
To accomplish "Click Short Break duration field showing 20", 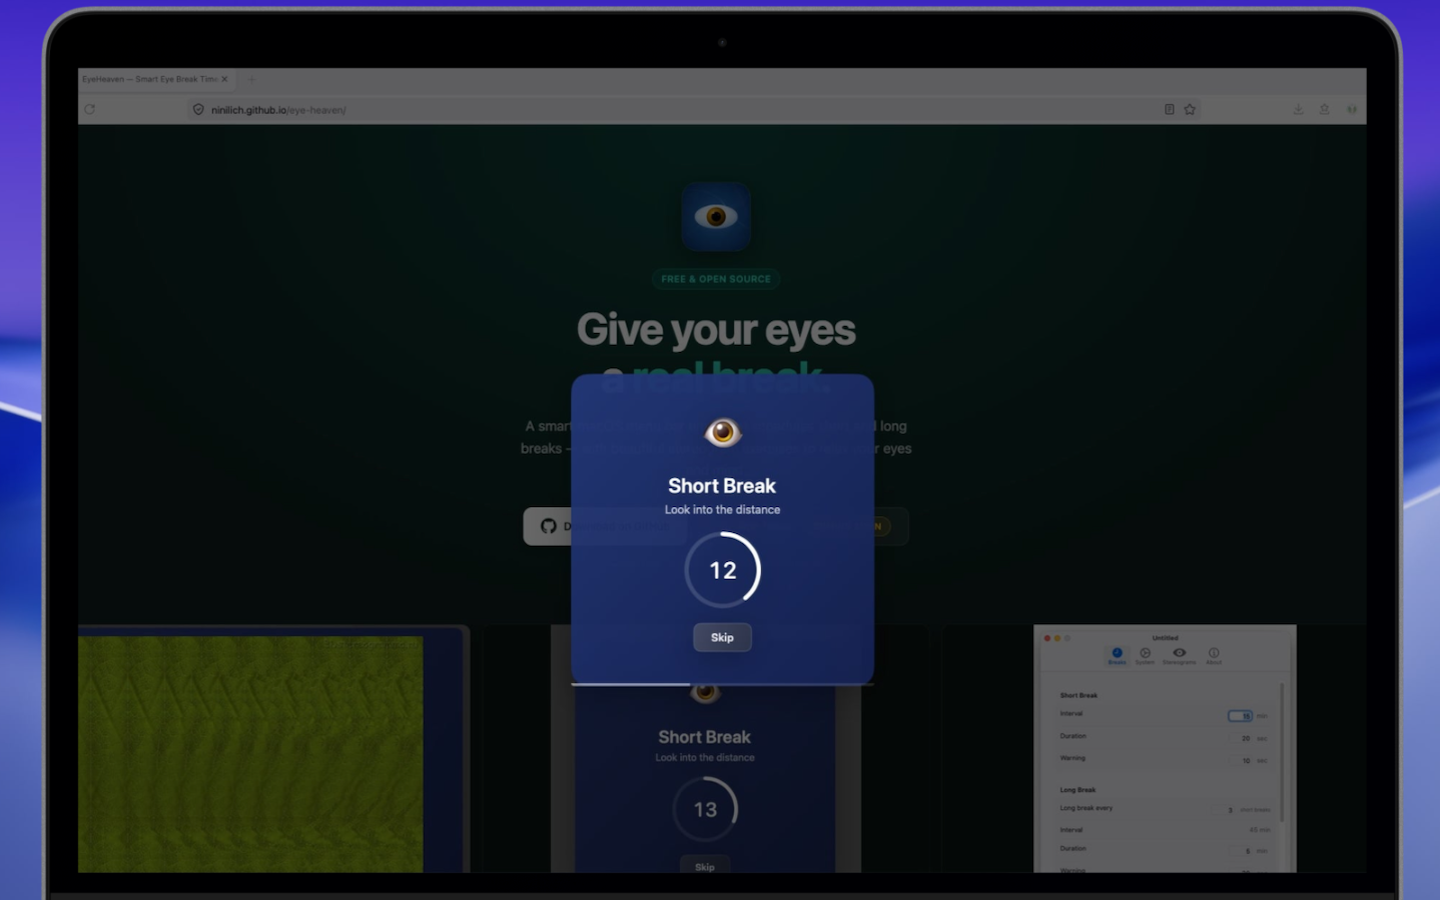I will coord(1241,738).
